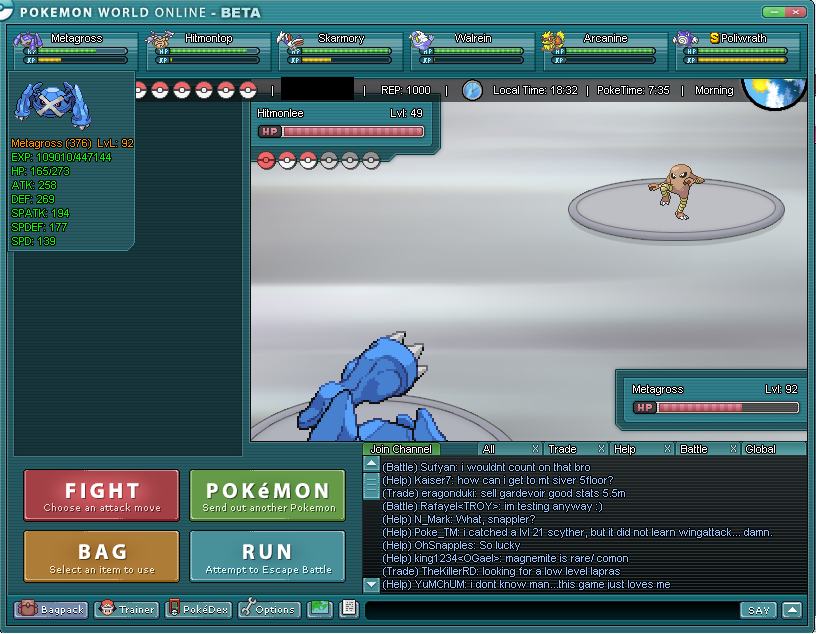The height and width of the screenshot is (634, 816).
Task: Click the world map icon
Action: pos(320,609)
